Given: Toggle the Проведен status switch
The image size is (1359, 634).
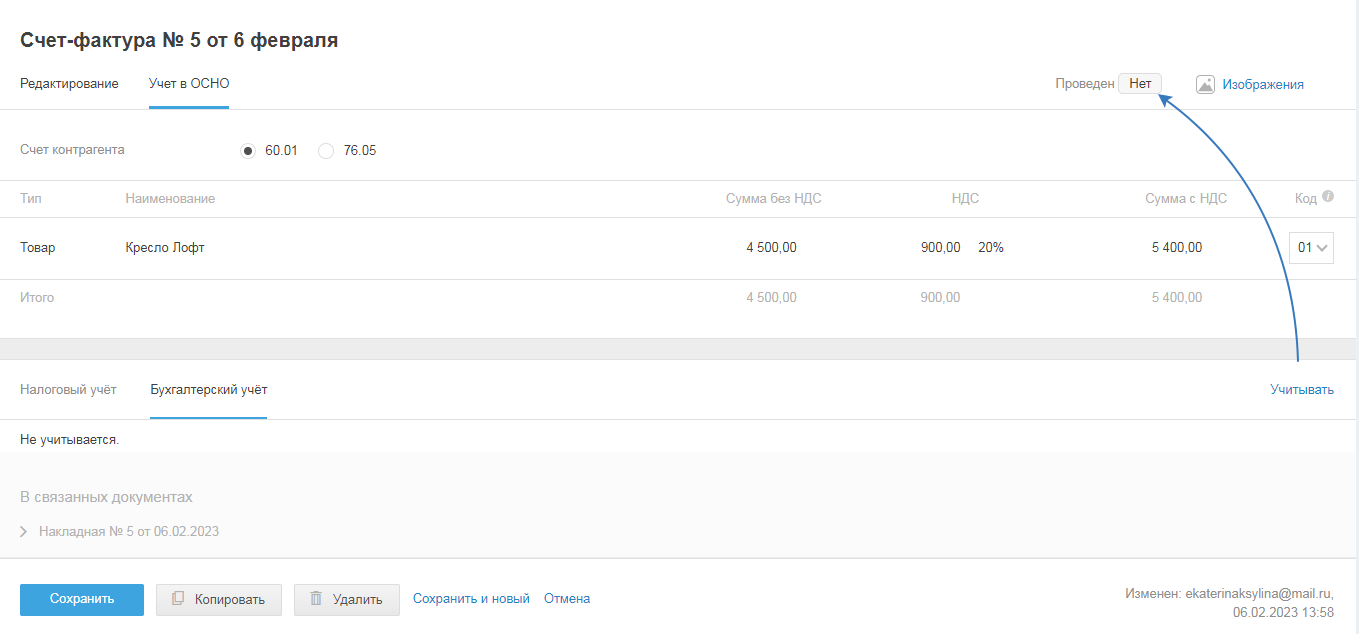Looking at the screenshot, I should 1140,84.
